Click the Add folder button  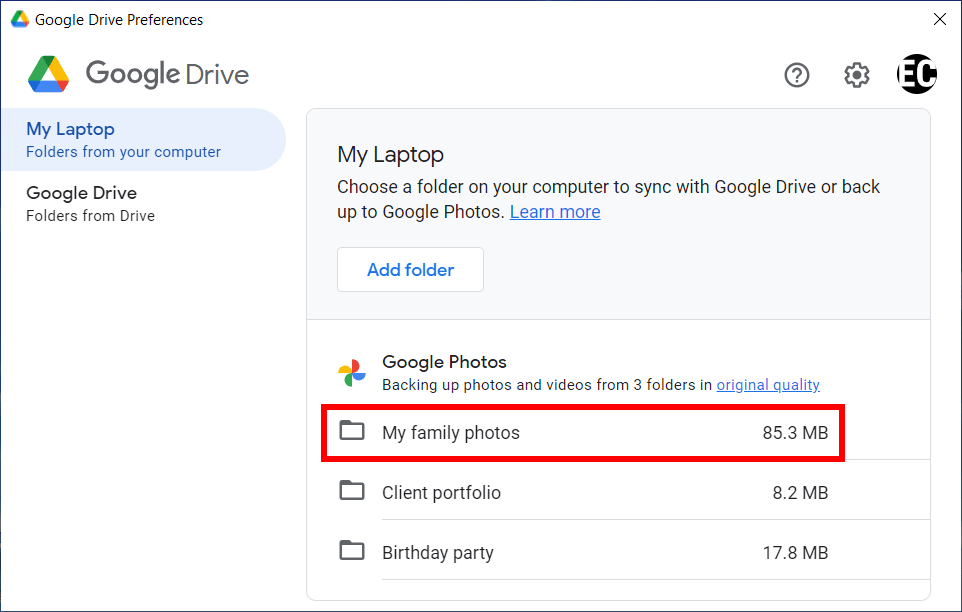[x=410, y=270]
